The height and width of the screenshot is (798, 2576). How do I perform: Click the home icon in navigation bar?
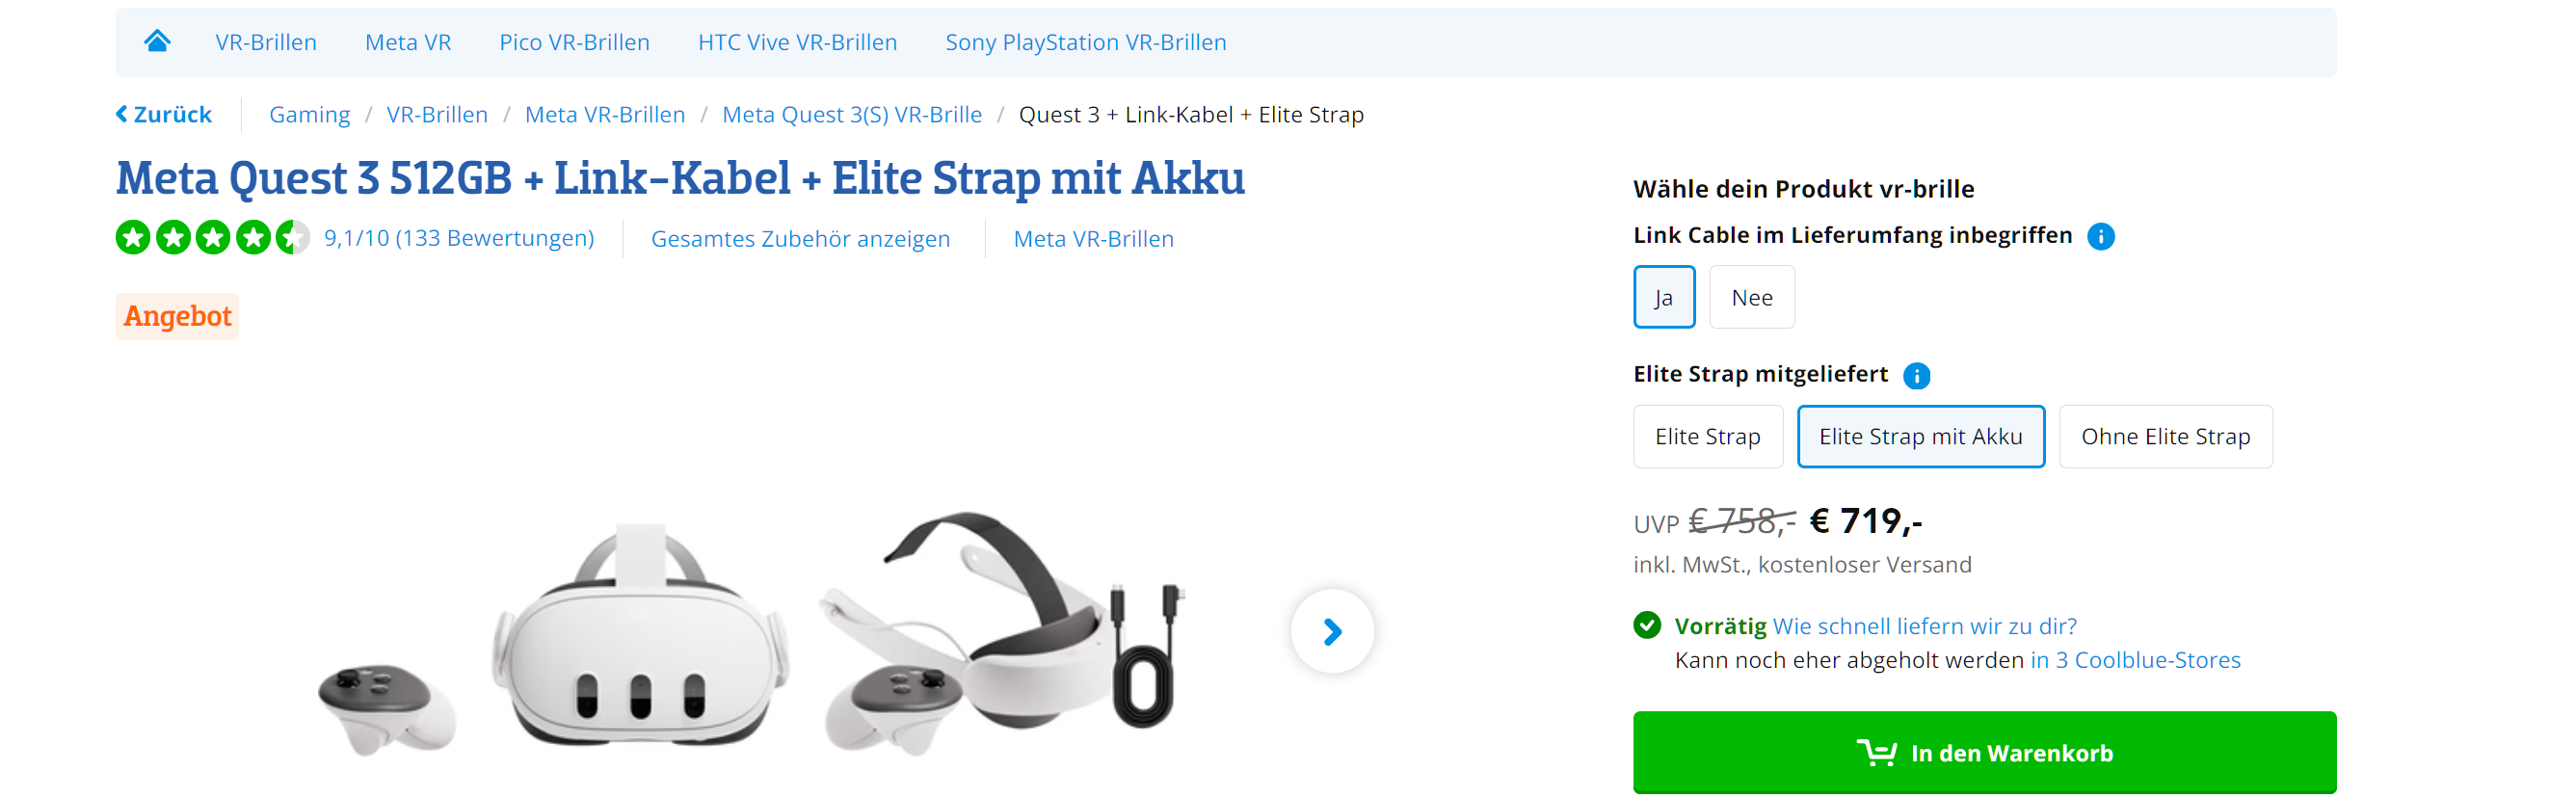[x=157, y=41]
